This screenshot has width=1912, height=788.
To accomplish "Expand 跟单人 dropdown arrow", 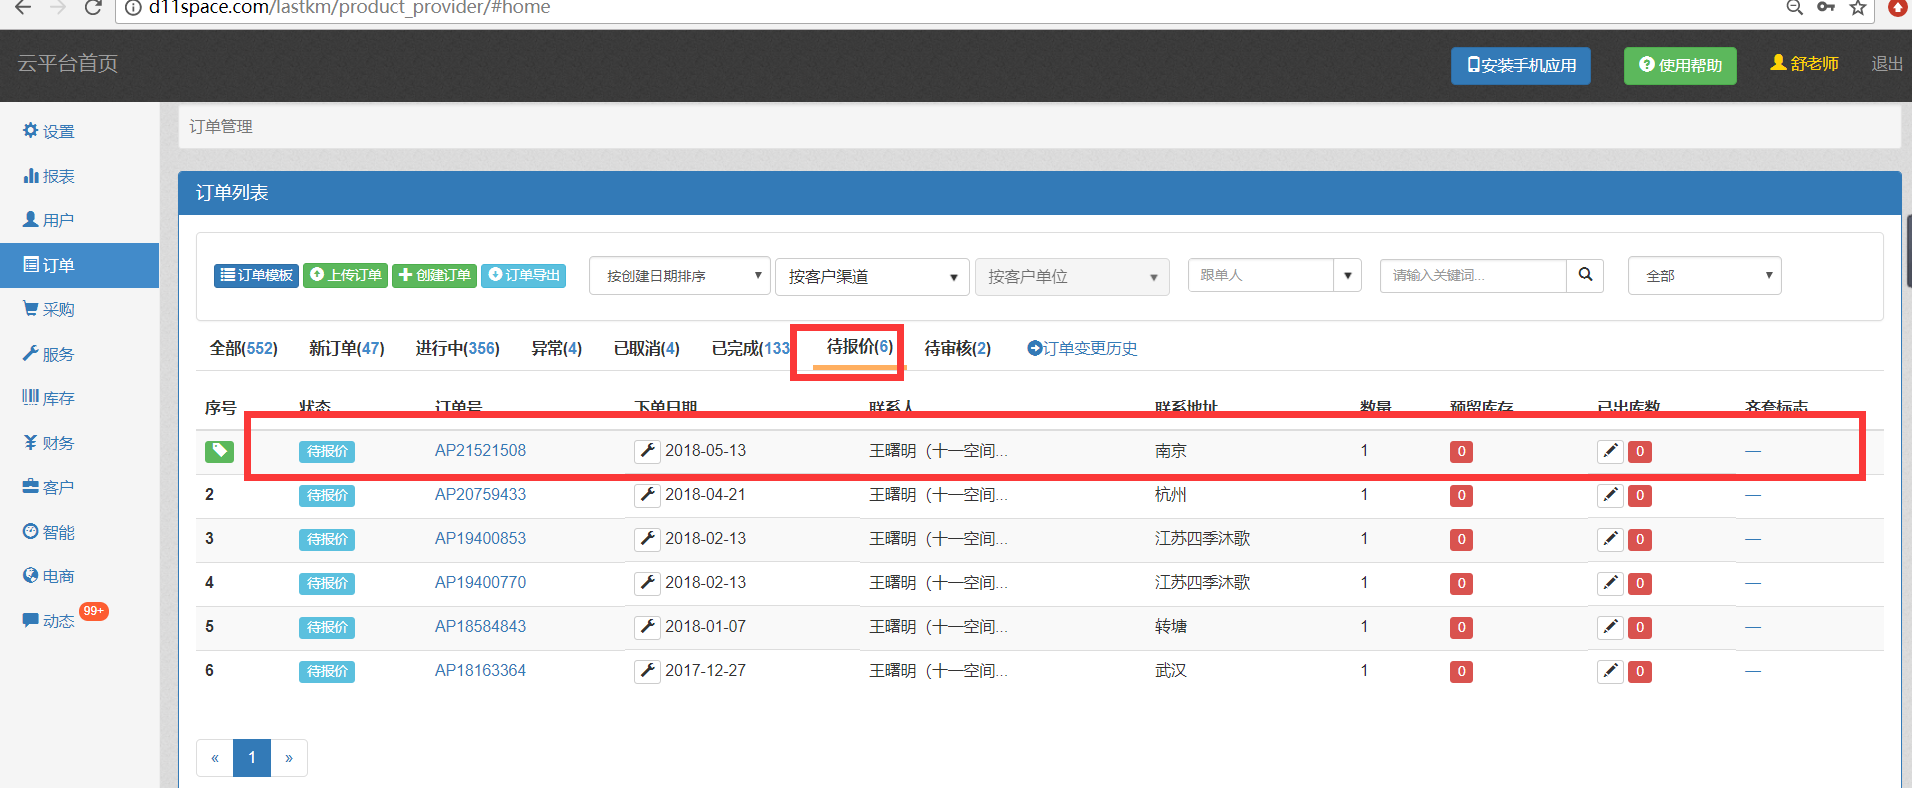I will [1347, 275].
